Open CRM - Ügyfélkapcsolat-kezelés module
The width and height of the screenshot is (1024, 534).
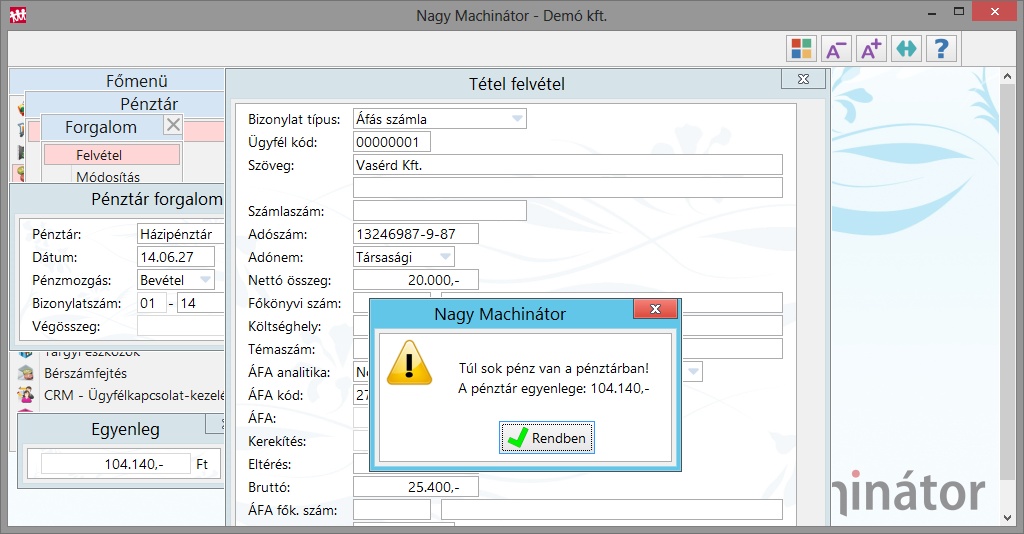click(134, 395)
